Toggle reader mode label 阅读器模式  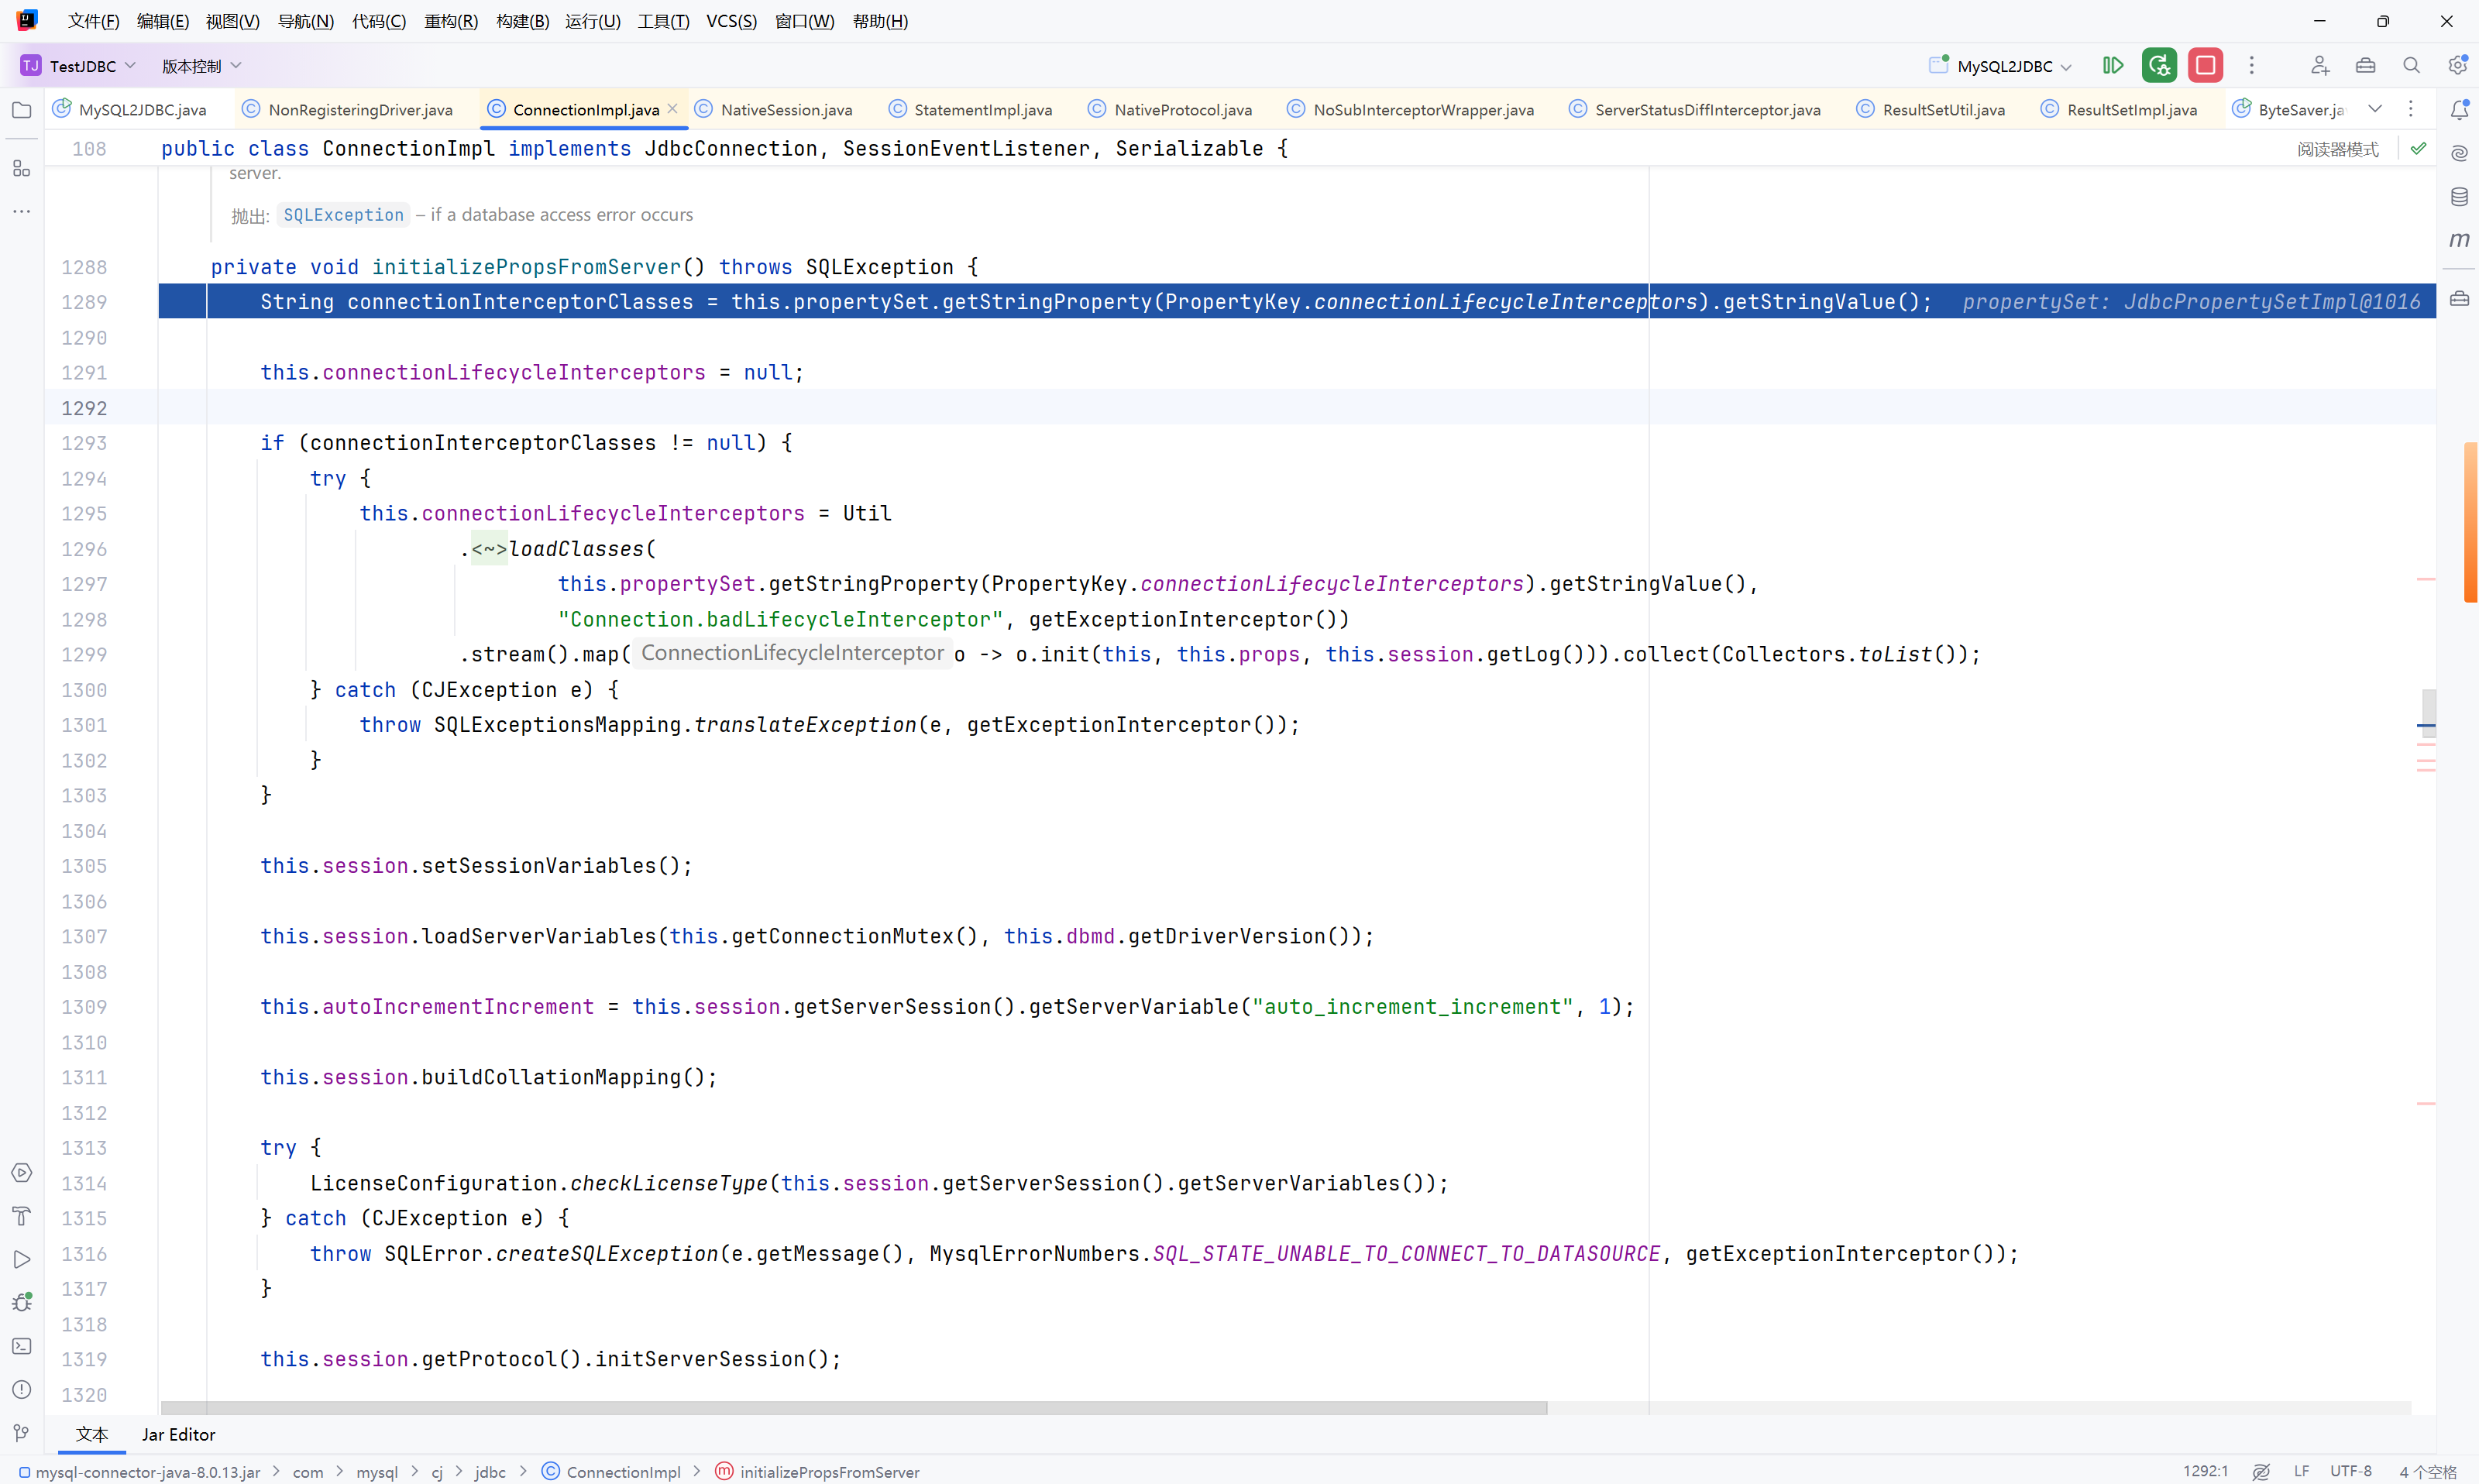2337,149
